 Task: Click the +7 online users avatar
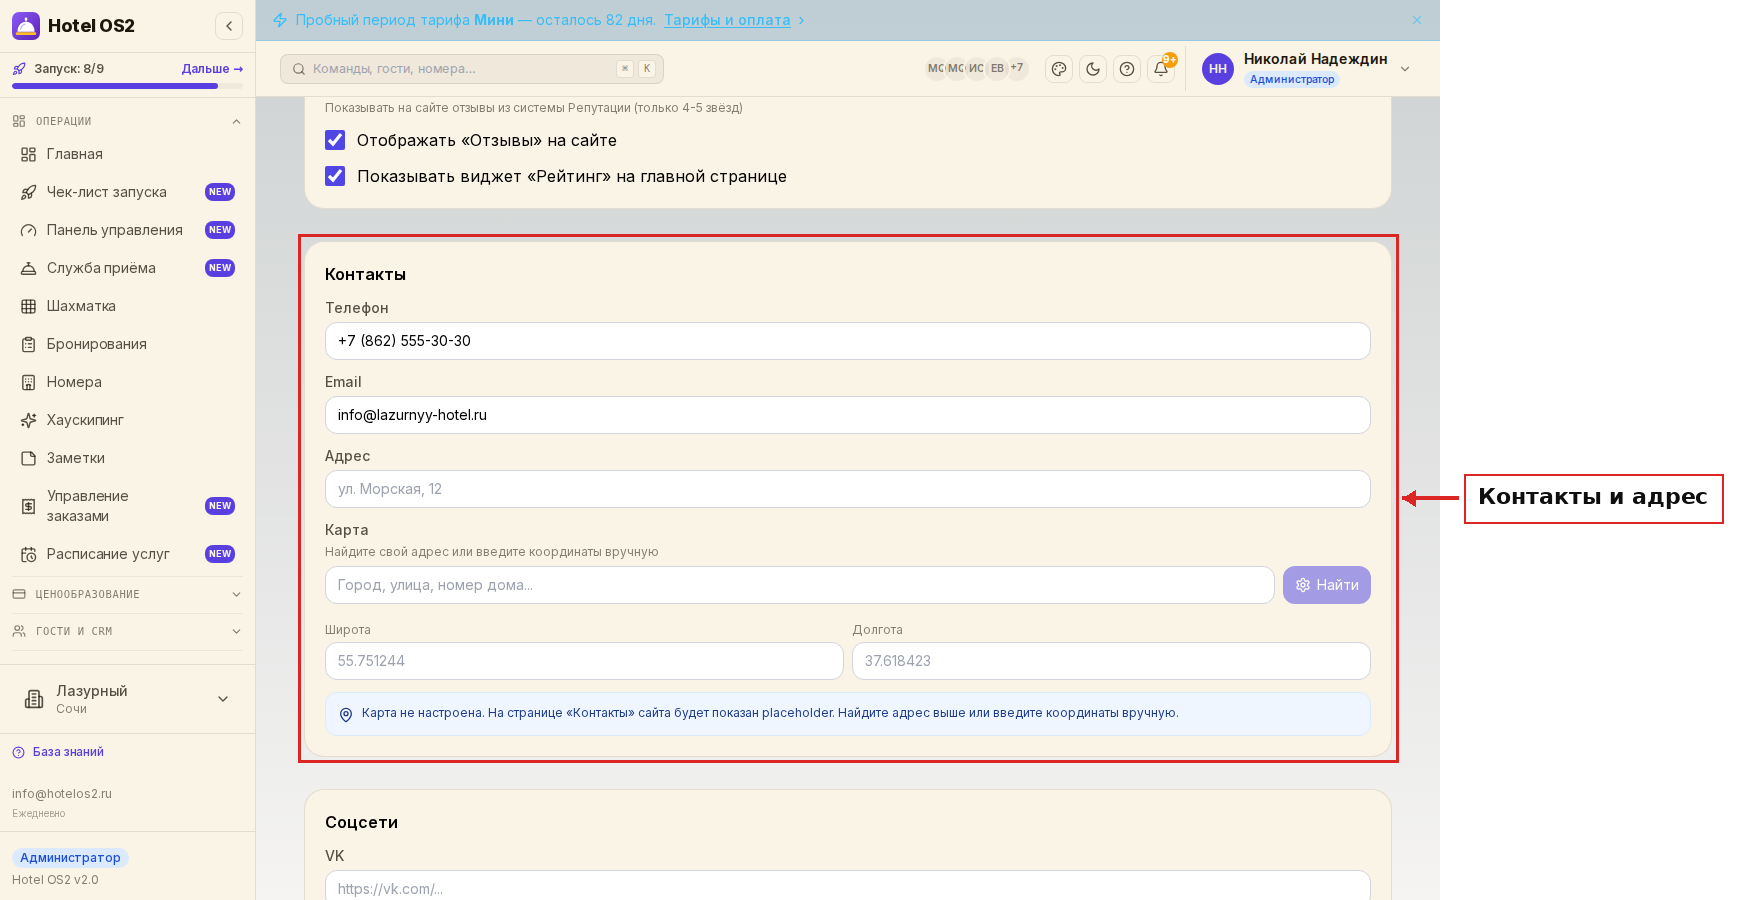(x=1017, y=68)
